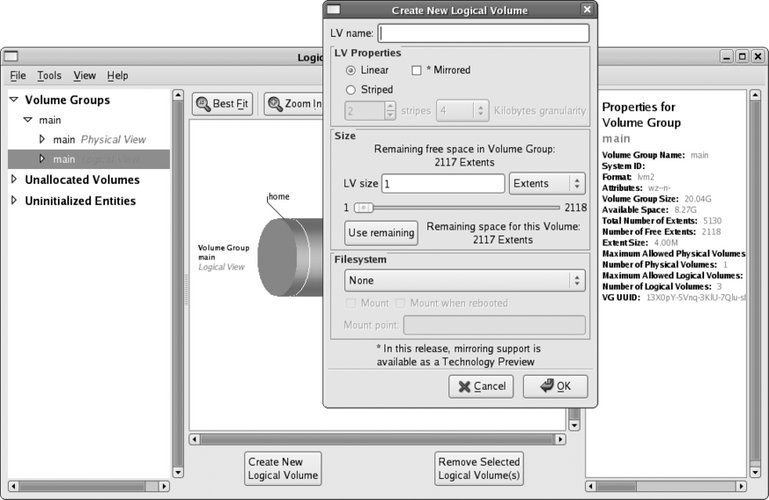Open the Extents size unit dropdown
Image resolution: width=769 pixels, height=500 pixels.
coord(546,184)
